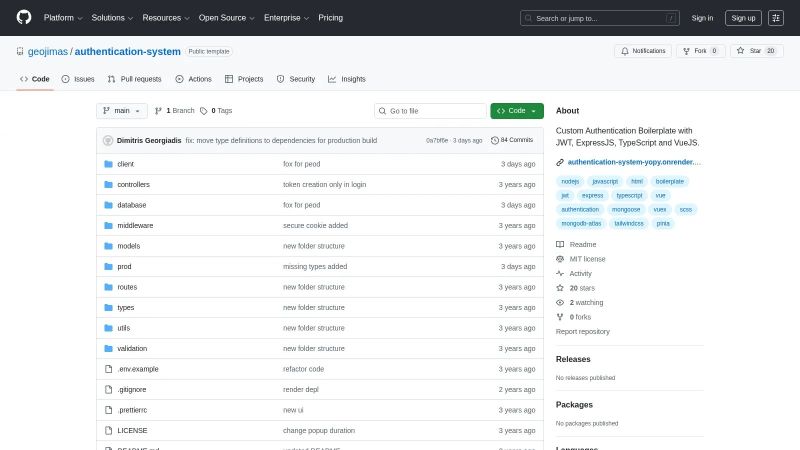The width and height of the screenshot is (800, 450).
Task: Open commit message 'missing types added'
Action: point(315,266)
